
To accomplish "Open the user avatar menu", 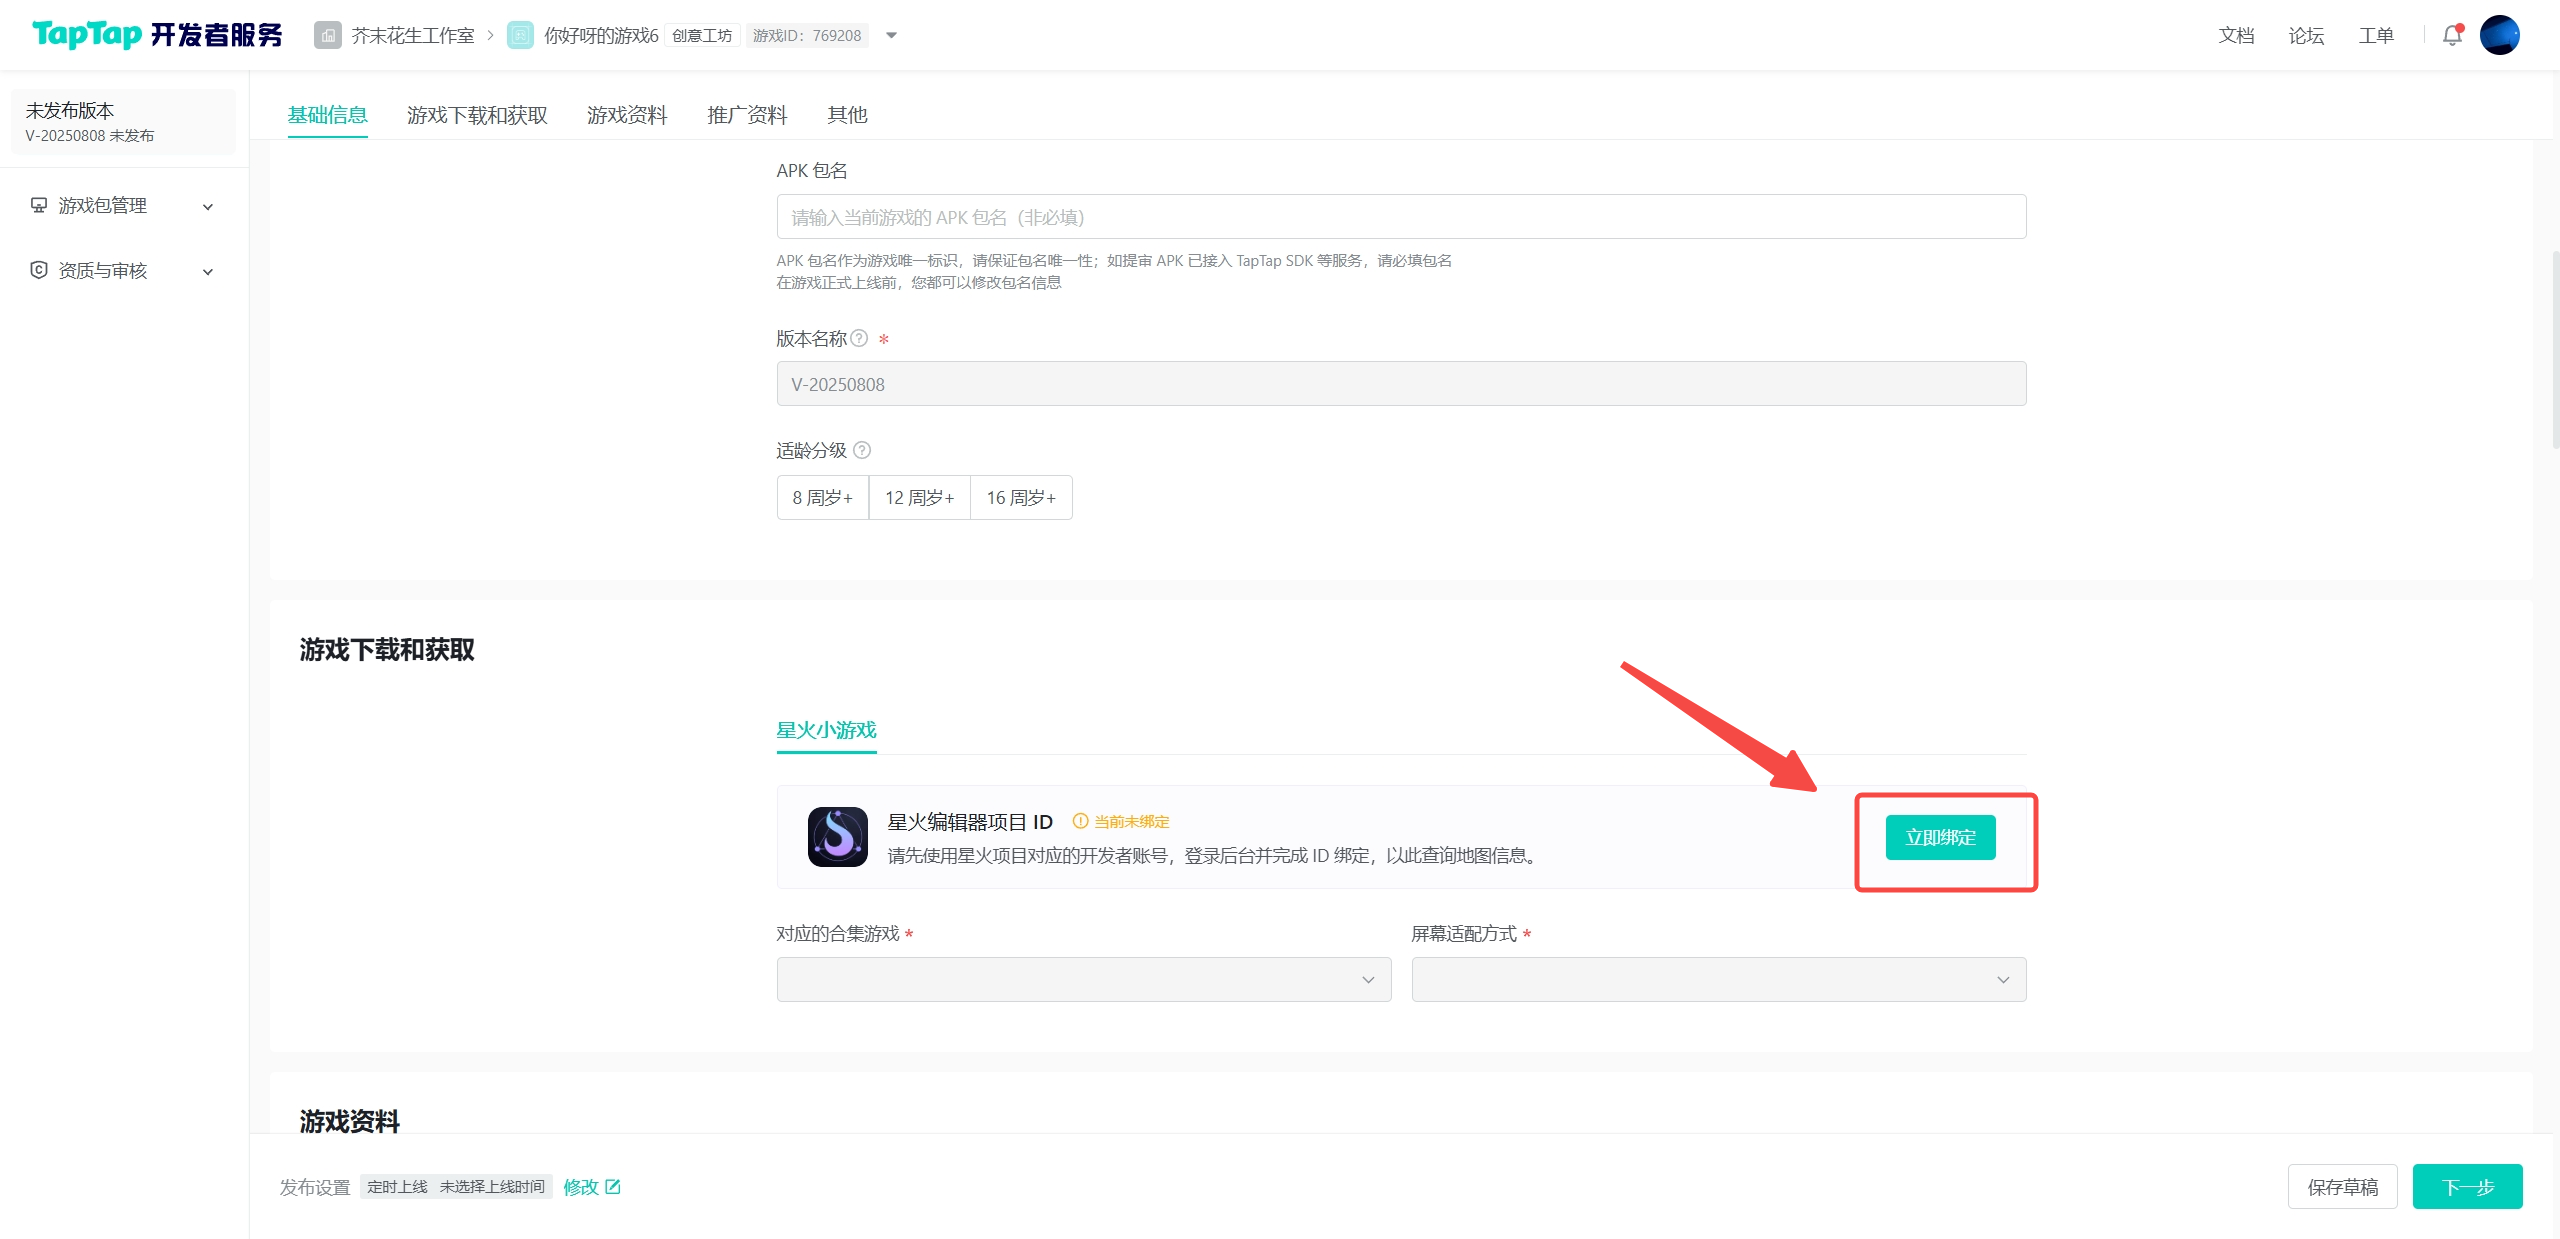I will click(x=2499, y=35).
